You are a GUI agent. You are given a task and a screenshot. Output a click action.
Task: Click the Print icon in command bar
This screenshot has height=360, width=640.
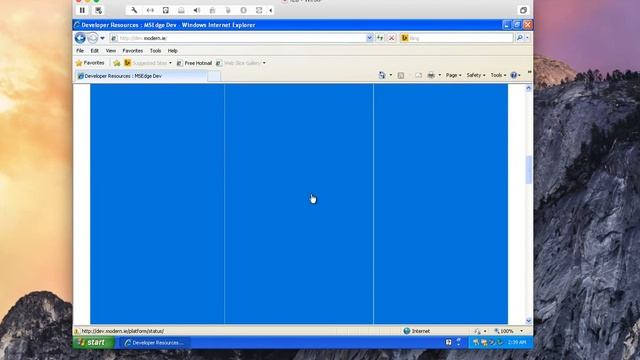431,75
